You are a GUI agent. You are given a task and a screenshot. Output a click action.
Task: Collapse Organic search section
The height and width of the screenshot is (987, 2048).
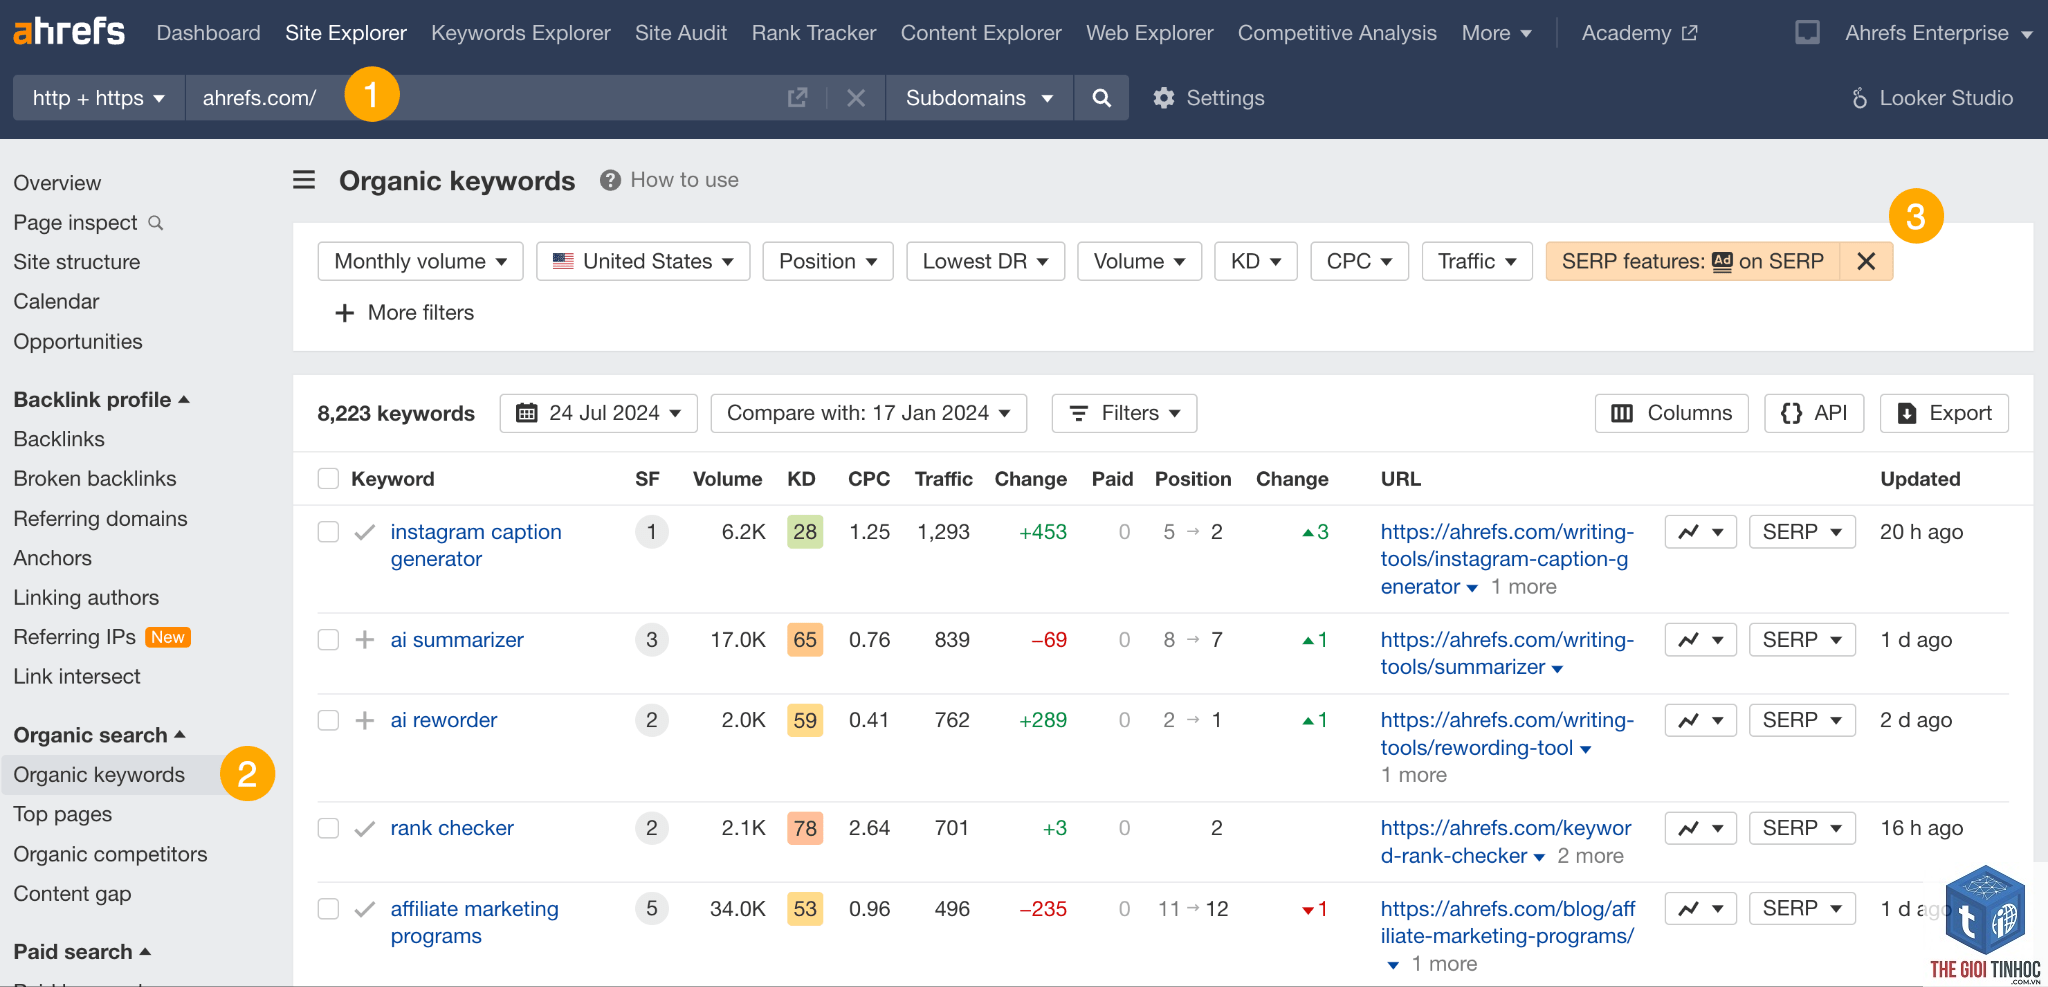(x=99, y=735)
